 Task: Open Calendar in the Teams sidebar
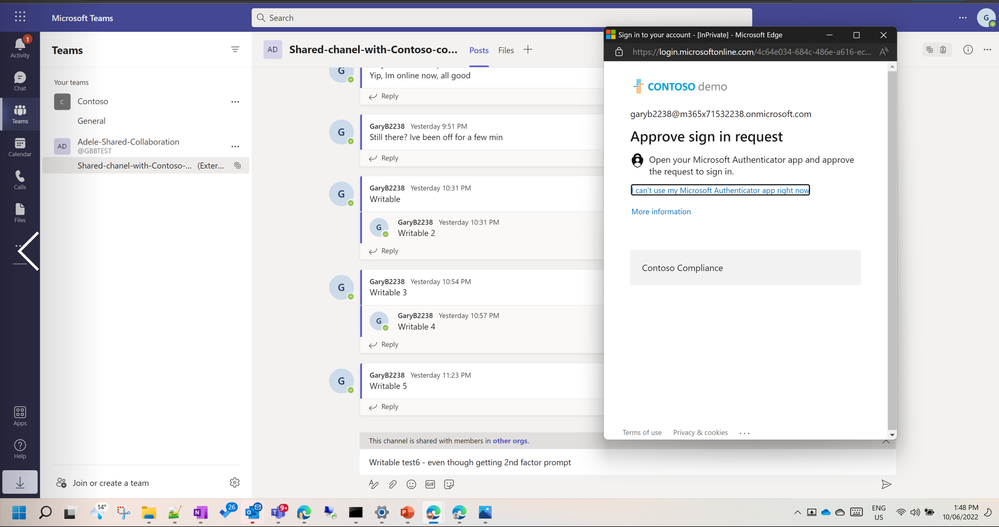pos(20,147)
